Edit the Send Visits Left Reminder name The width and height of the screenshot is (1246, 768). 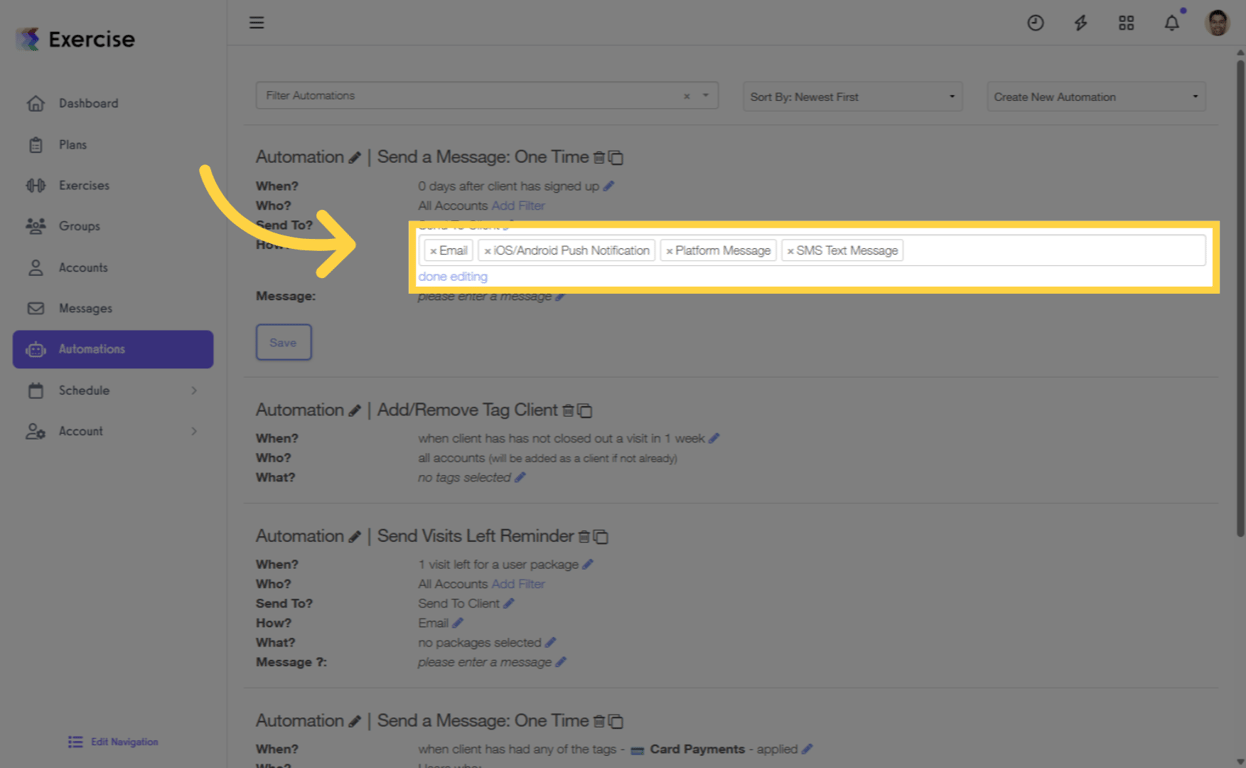pos(354,537)
